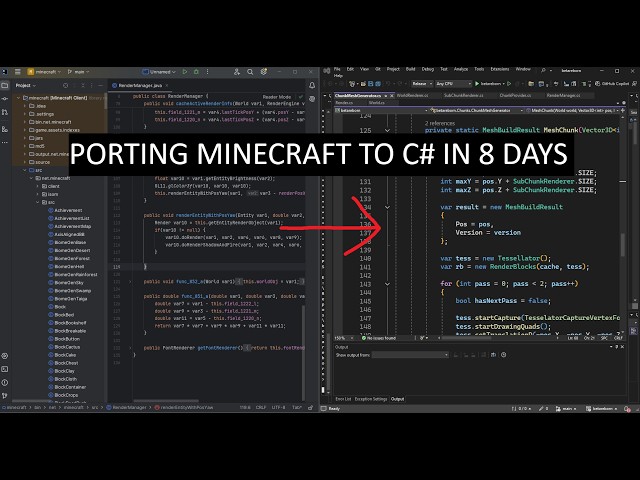Click IntelliJ more actions vertical dots

(x=207, y=72)
